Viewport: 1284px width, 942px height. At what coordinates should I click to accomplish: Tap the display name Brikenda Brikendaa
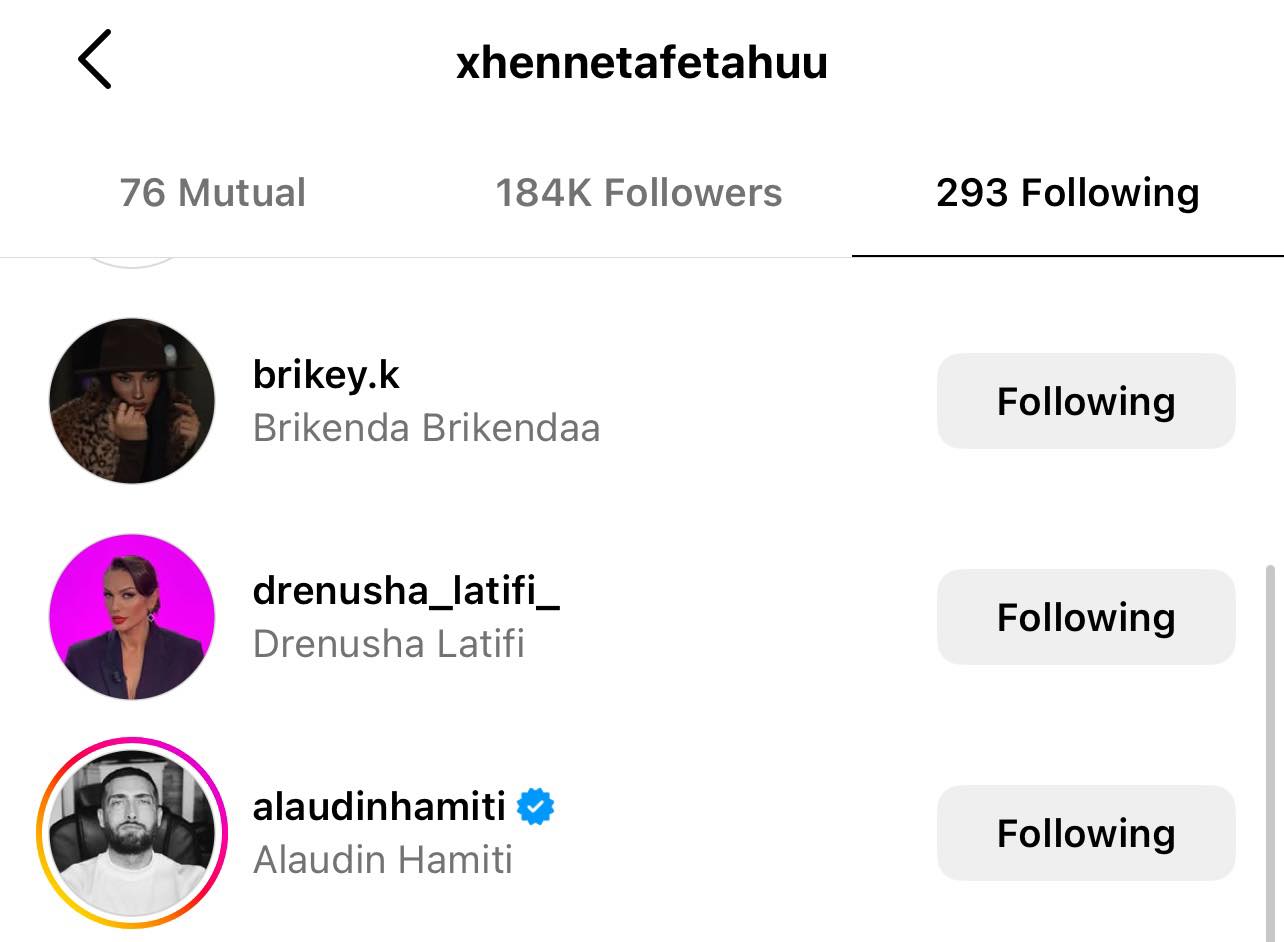(x=427, y=428)
